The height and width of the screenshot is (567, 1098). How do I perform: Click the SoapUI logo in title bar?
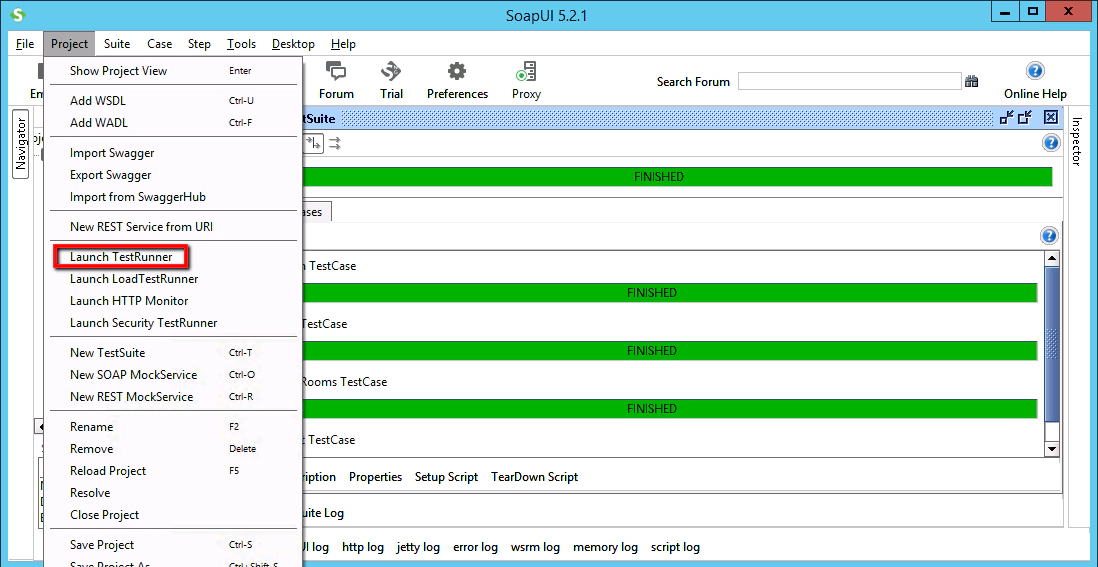(19, 15)
